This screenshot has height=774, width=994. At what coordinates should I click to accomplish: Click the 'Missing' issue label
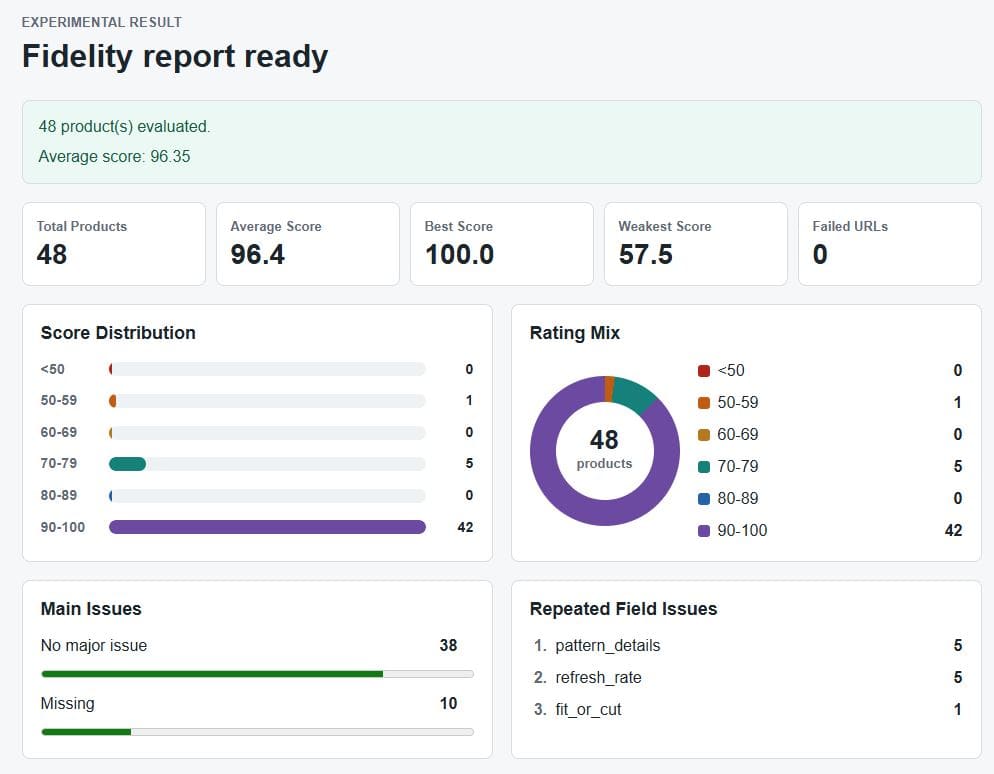coord(67,704)
